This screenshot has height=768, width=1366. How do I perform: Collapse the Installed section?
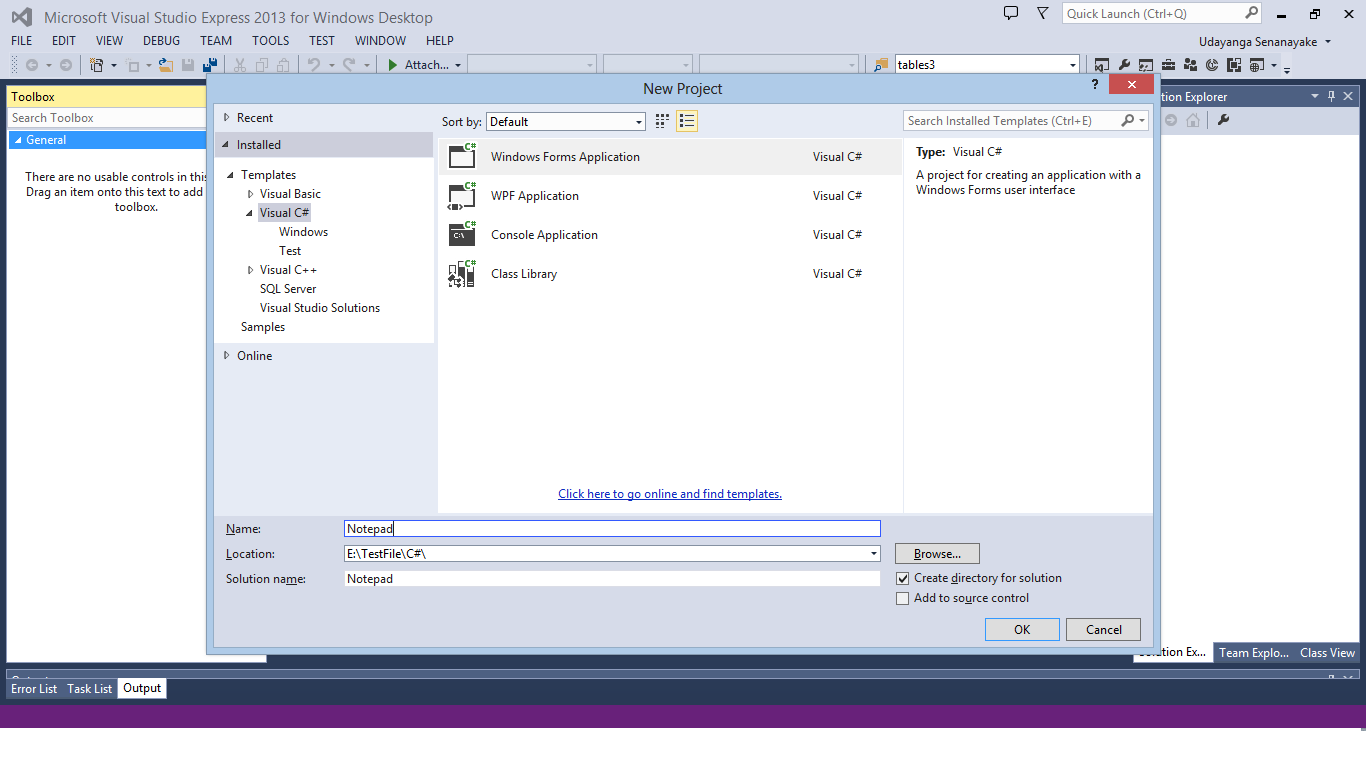pyautogui.click(x=227, y=145)
